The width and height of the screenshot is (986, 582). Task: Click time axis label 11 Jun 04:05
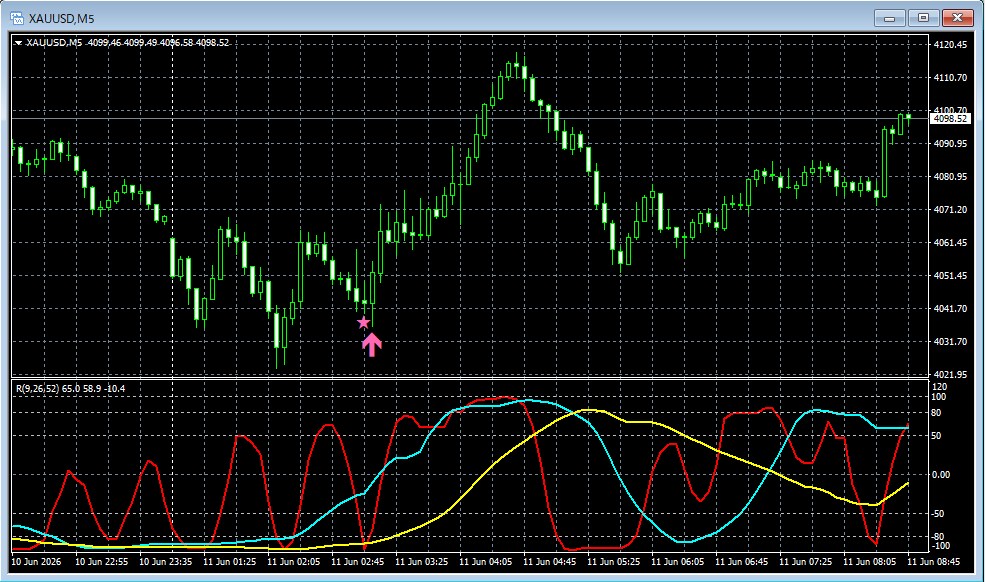pyautogui.click(x=485, y=561)
